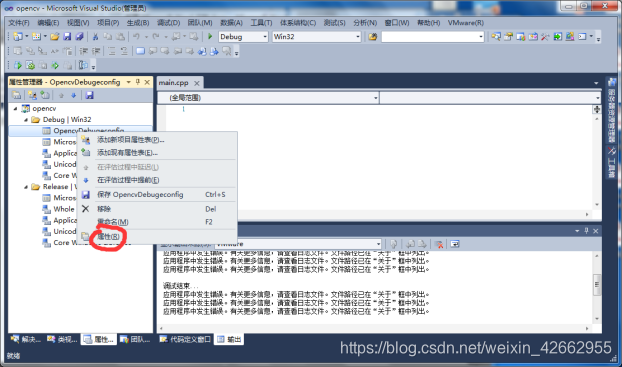Switch to the 代码定义窗口 bottom tab
622x367 pixels.
185,339
